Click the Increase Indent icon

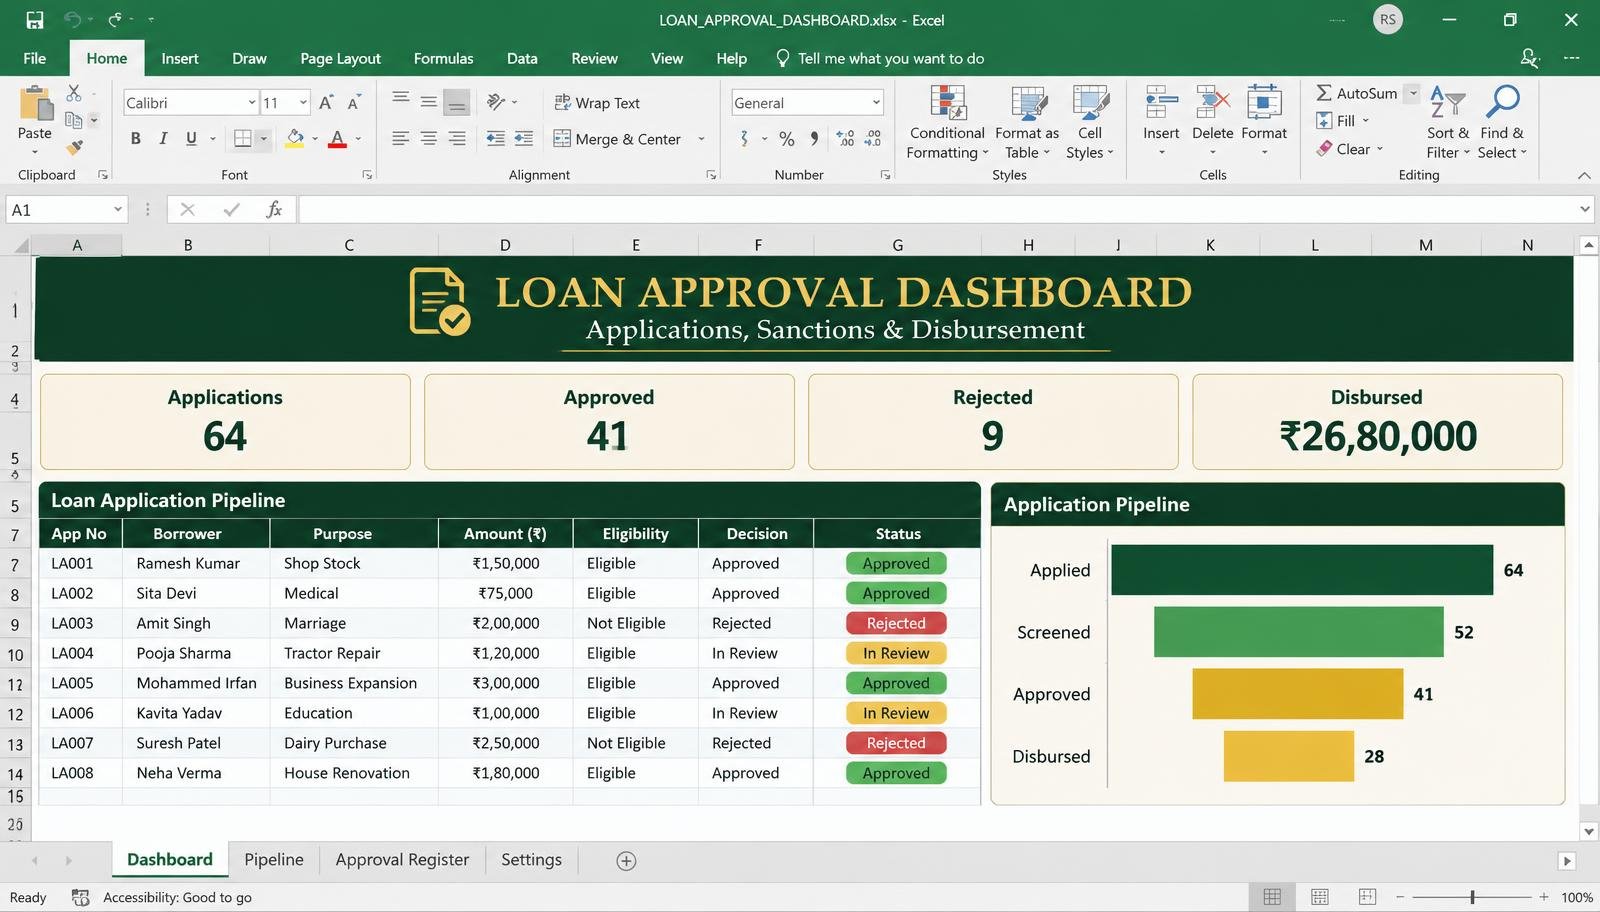[523, 139]
